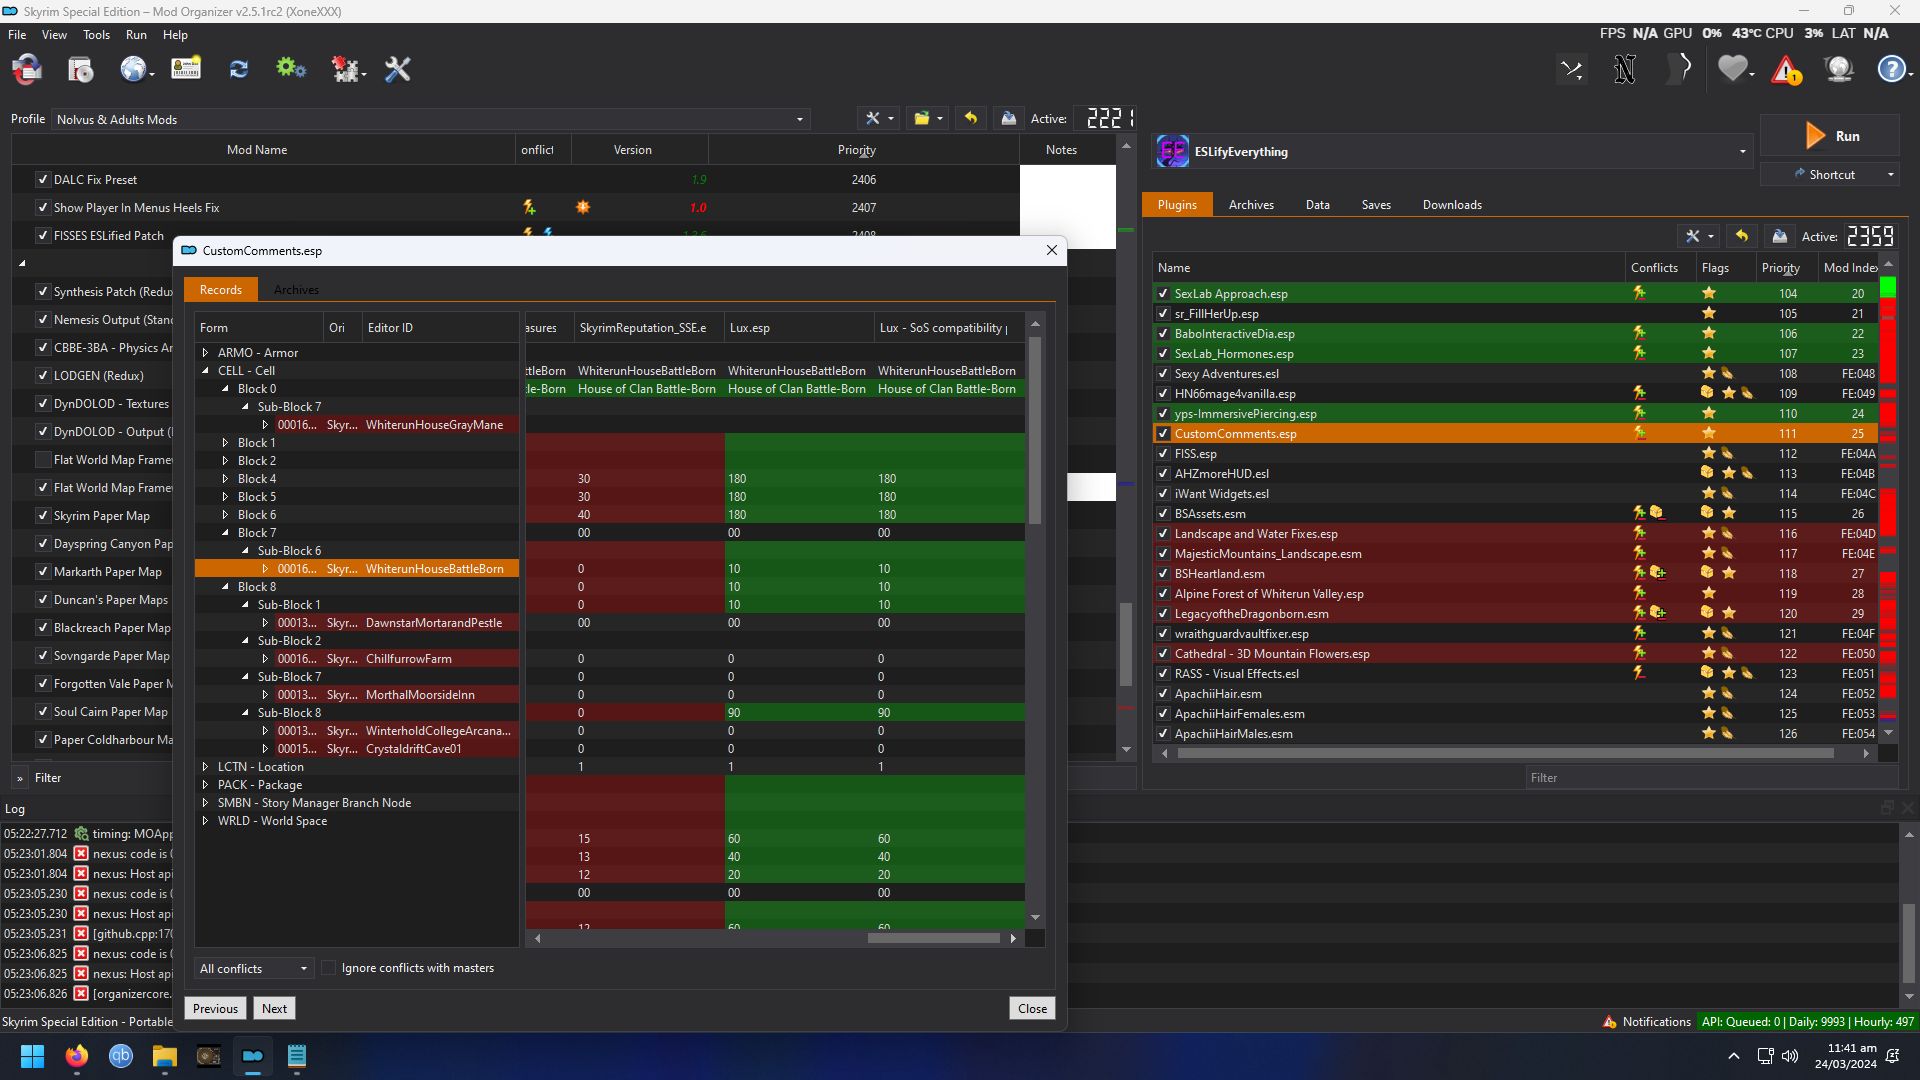Open the Shortcut dropdown arrow
This screenshot has height=1080, width=1920.
click(x=1890, y=175)
